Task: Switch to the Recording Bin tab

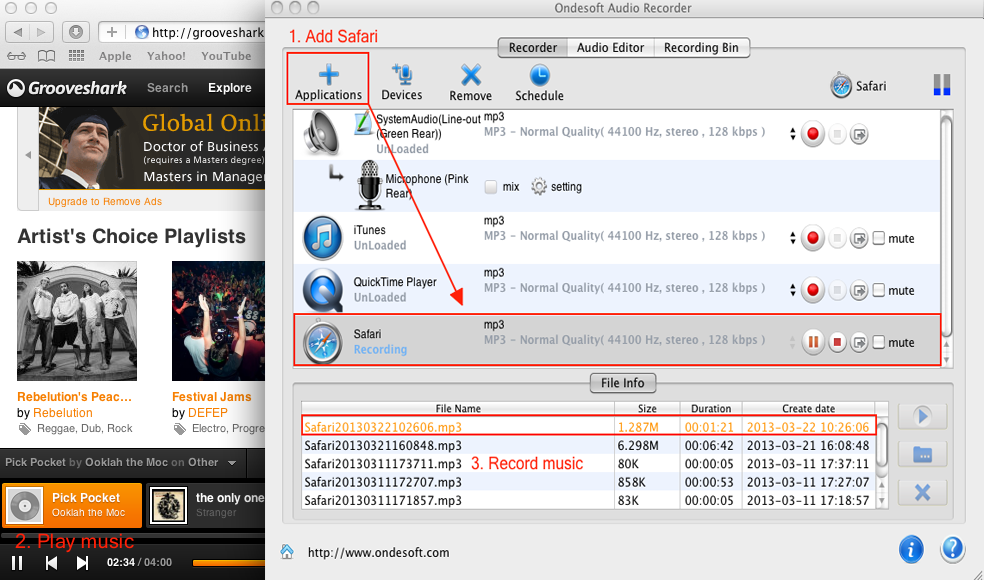Action: pos(701,47)
